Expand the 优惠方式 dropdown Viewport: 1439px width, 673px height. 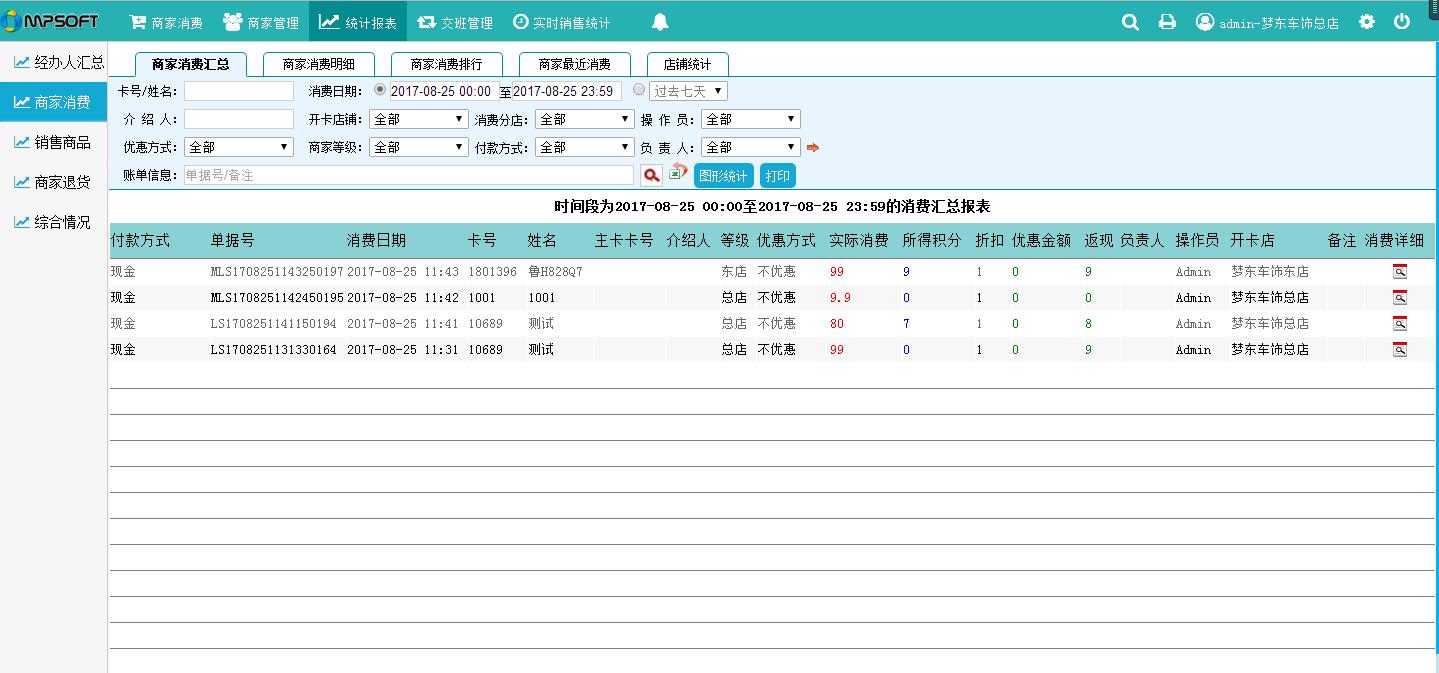238,147
